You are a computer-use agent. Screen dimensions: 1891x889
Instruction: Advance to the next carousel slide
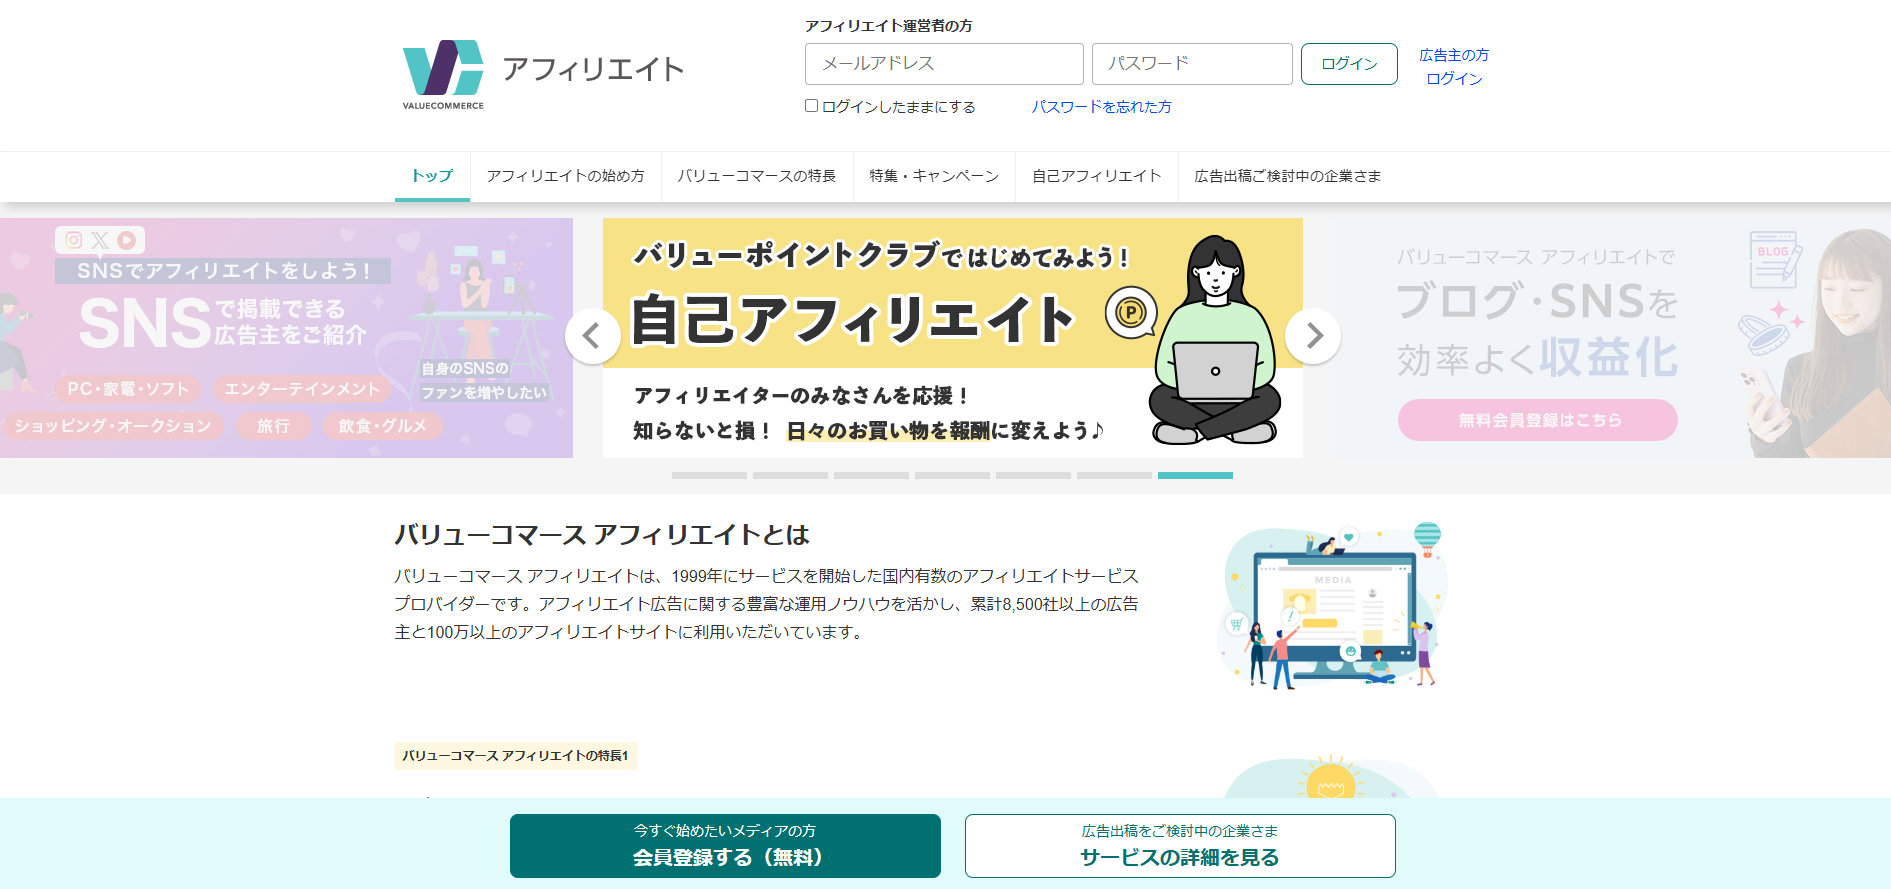coord(1313,336)
